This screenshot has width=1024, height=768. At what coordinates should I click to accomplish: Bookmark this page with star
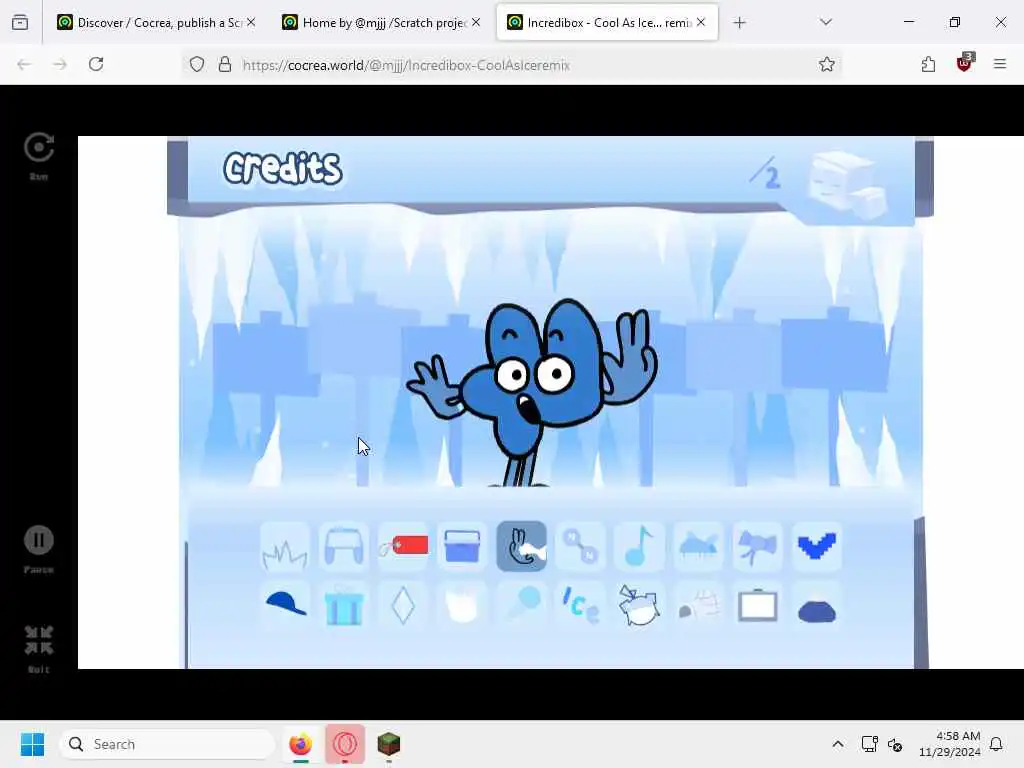826,64
